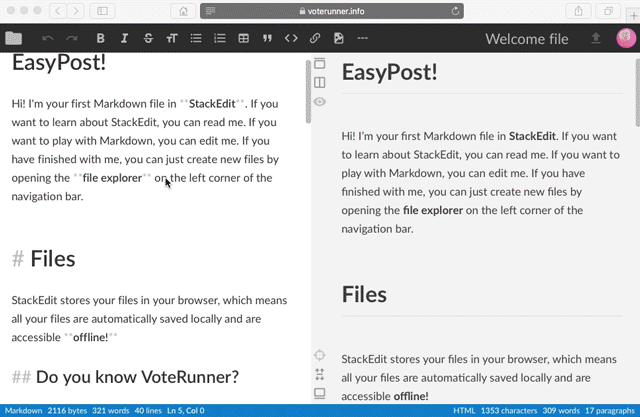Click the '309 words' status entry
Viewport: 640px width, 417px height.
[561, 410]
